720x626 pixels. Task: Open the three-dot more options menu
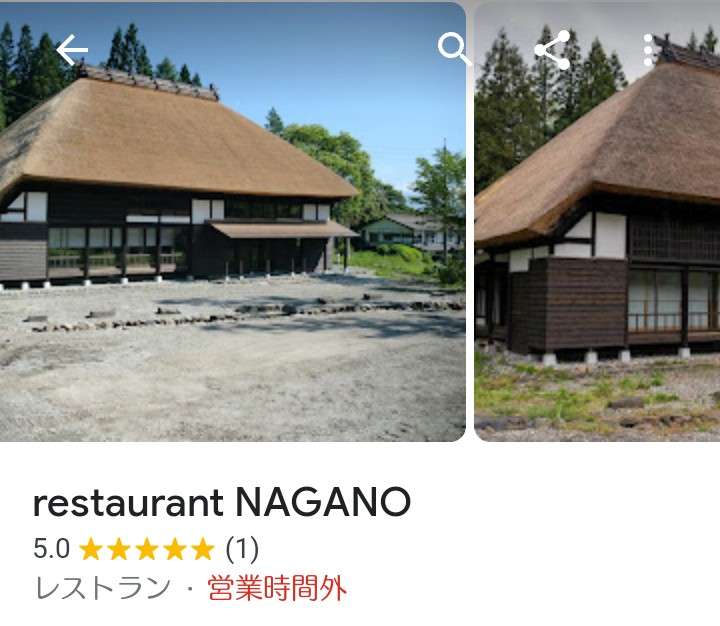coord(648,50)
